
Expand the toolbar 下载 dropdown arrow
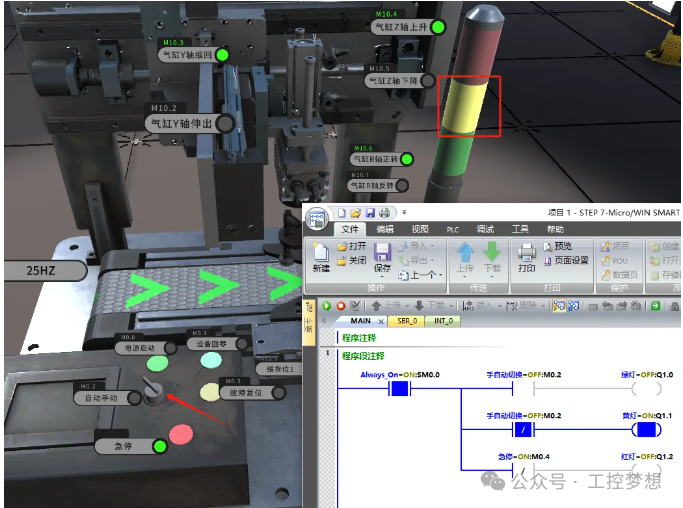pyautogui.click(x=450, y=306)
